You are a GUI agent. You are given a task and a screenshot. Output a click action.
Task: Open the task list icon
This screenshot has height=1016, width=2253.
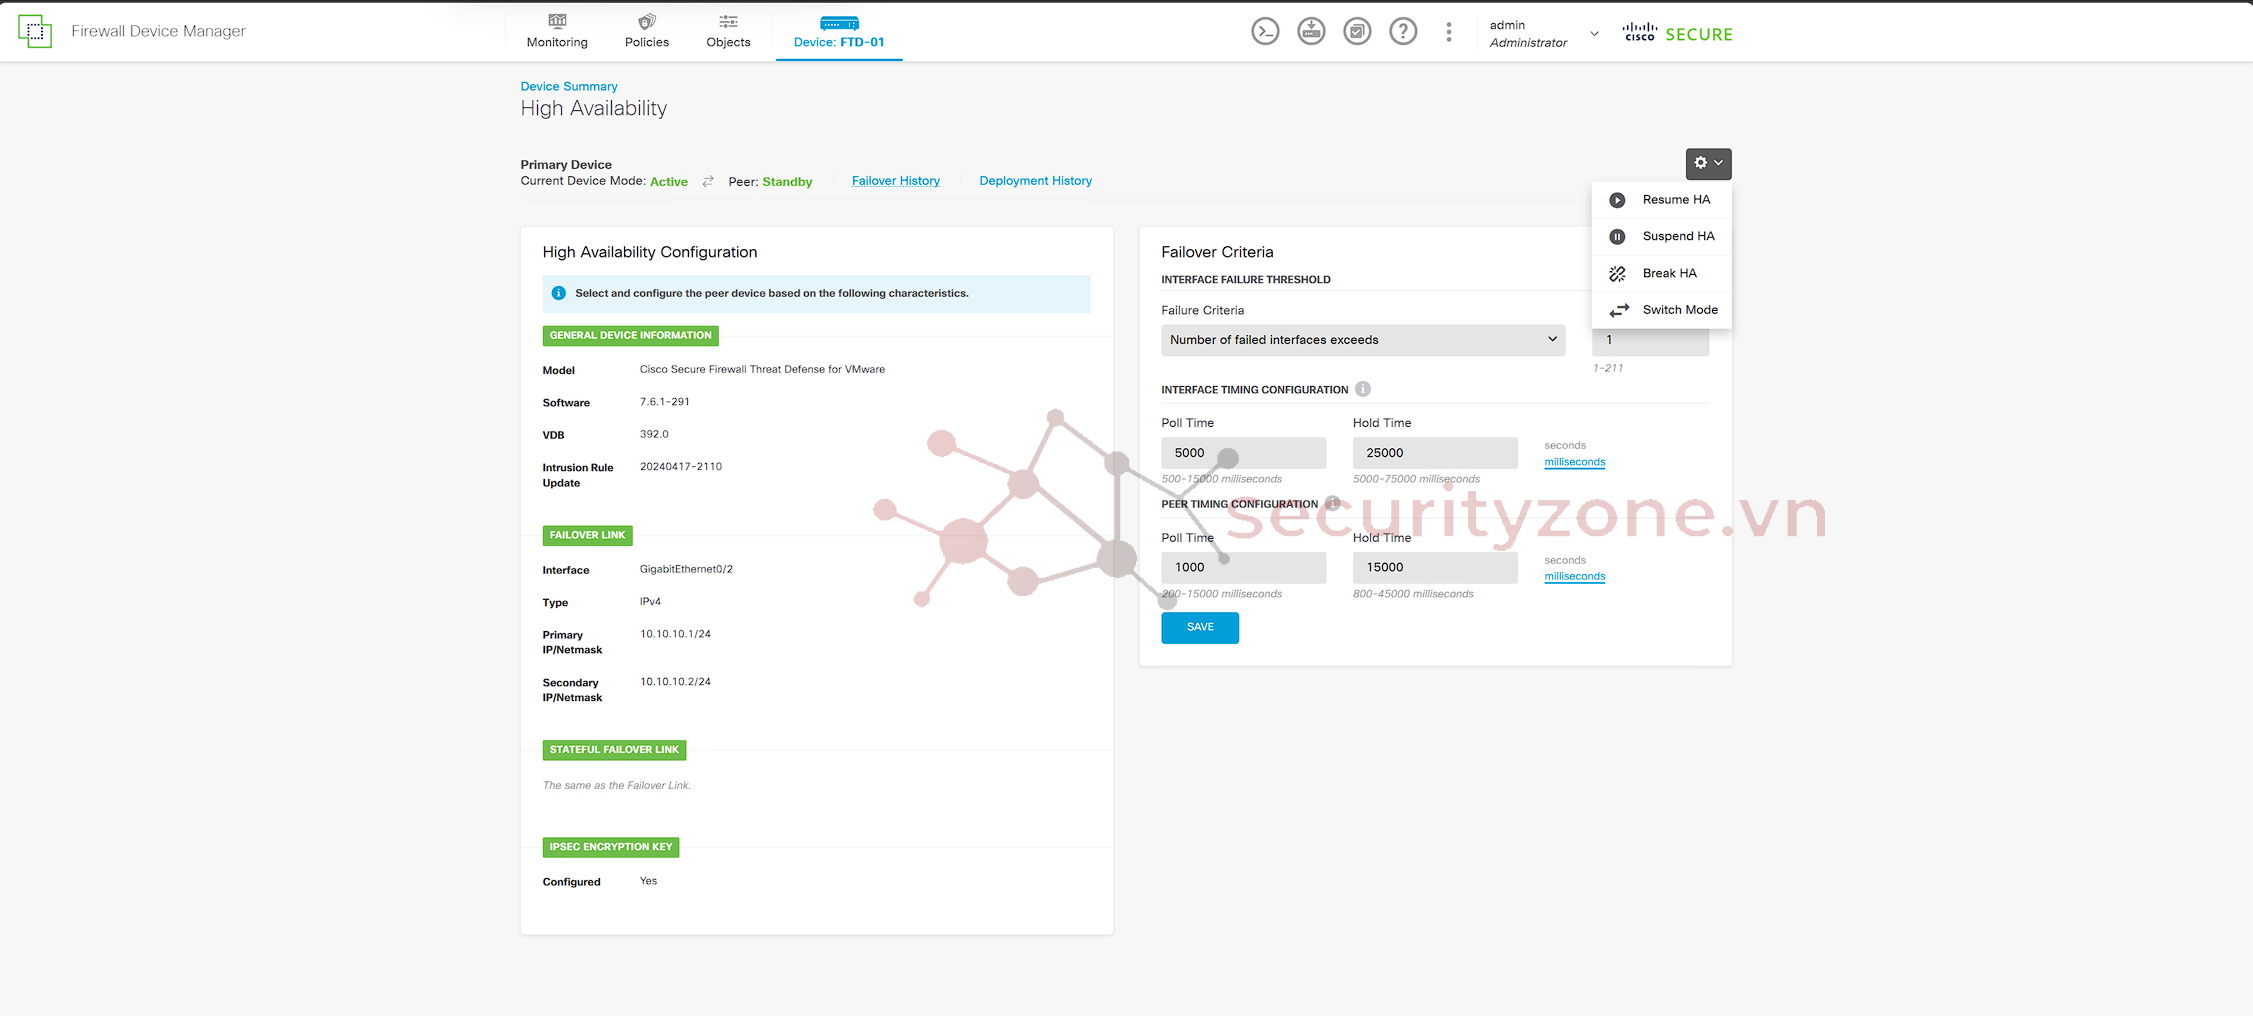(x=1357, y=32)
